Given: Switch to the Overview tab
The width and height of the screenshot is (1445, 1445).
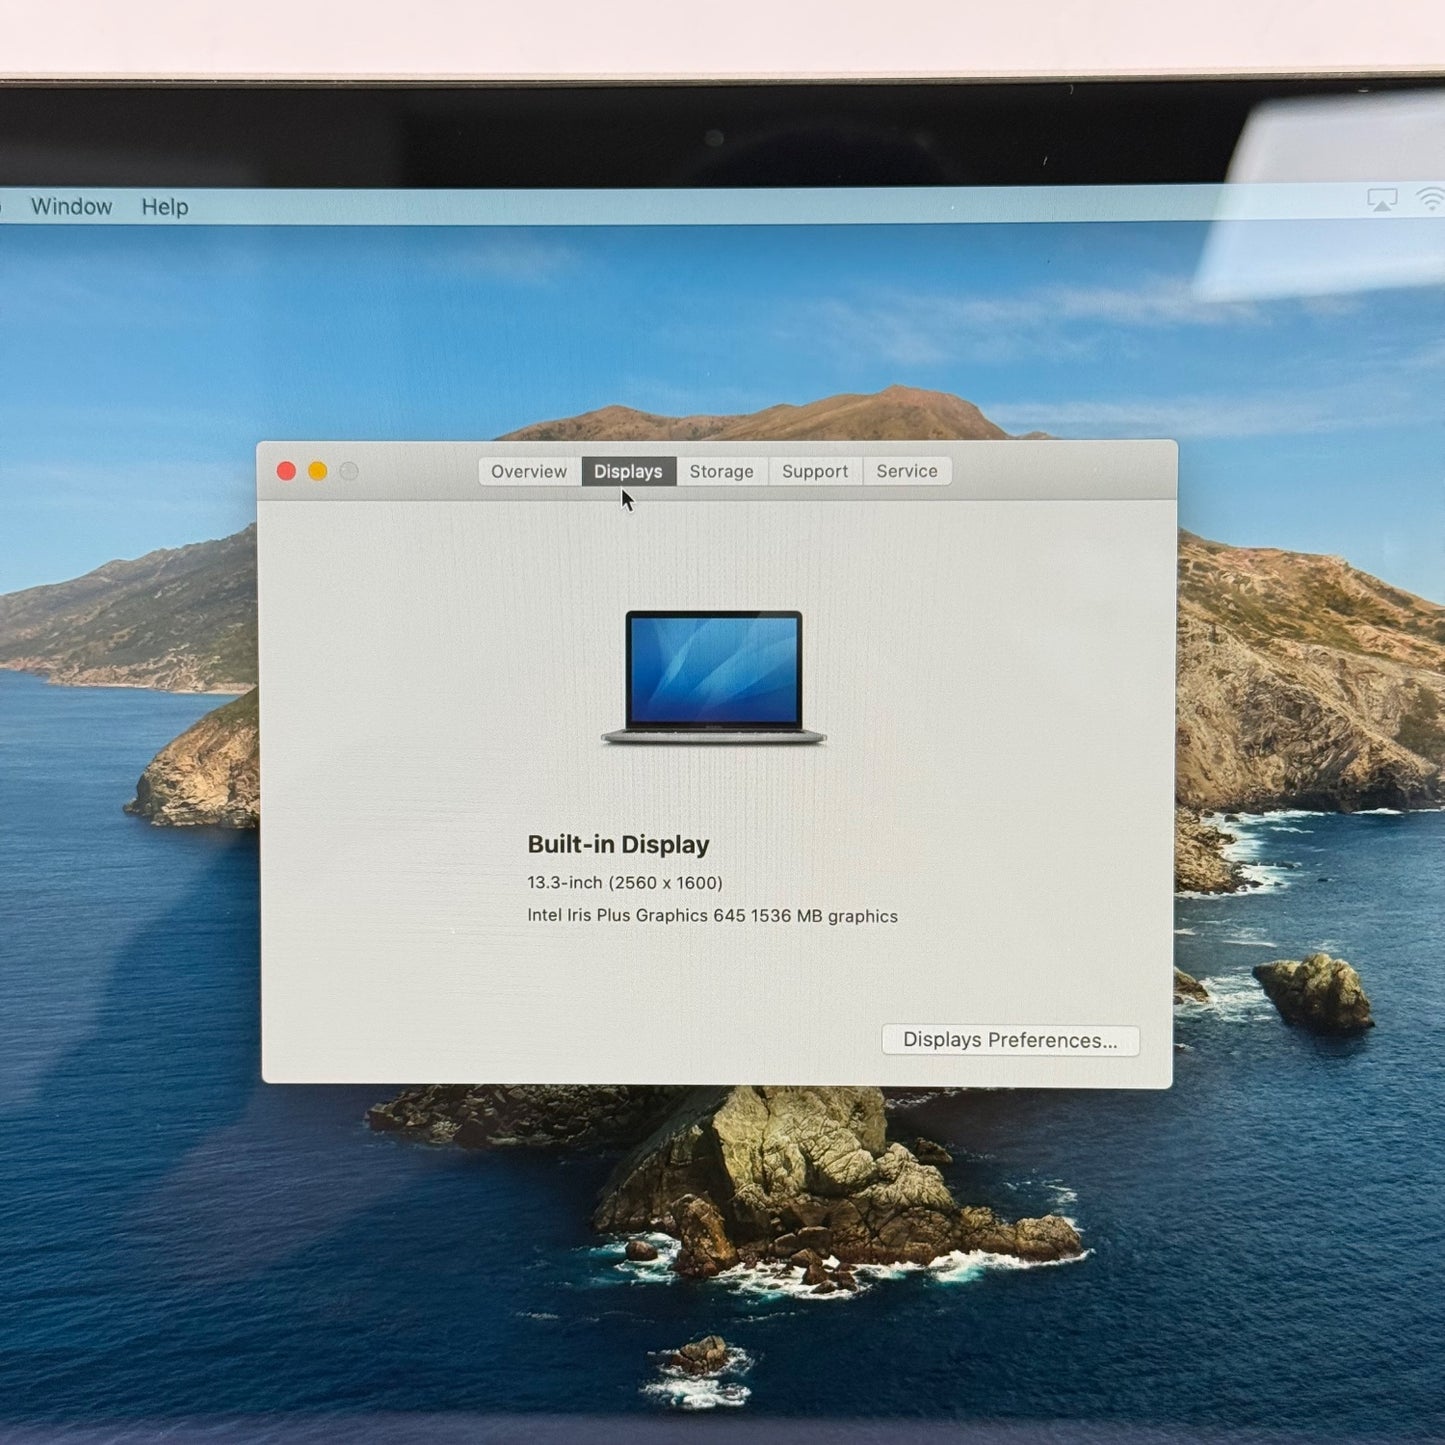Looking at the screenshot, I should pyautogui.click(x=529, y=471).
